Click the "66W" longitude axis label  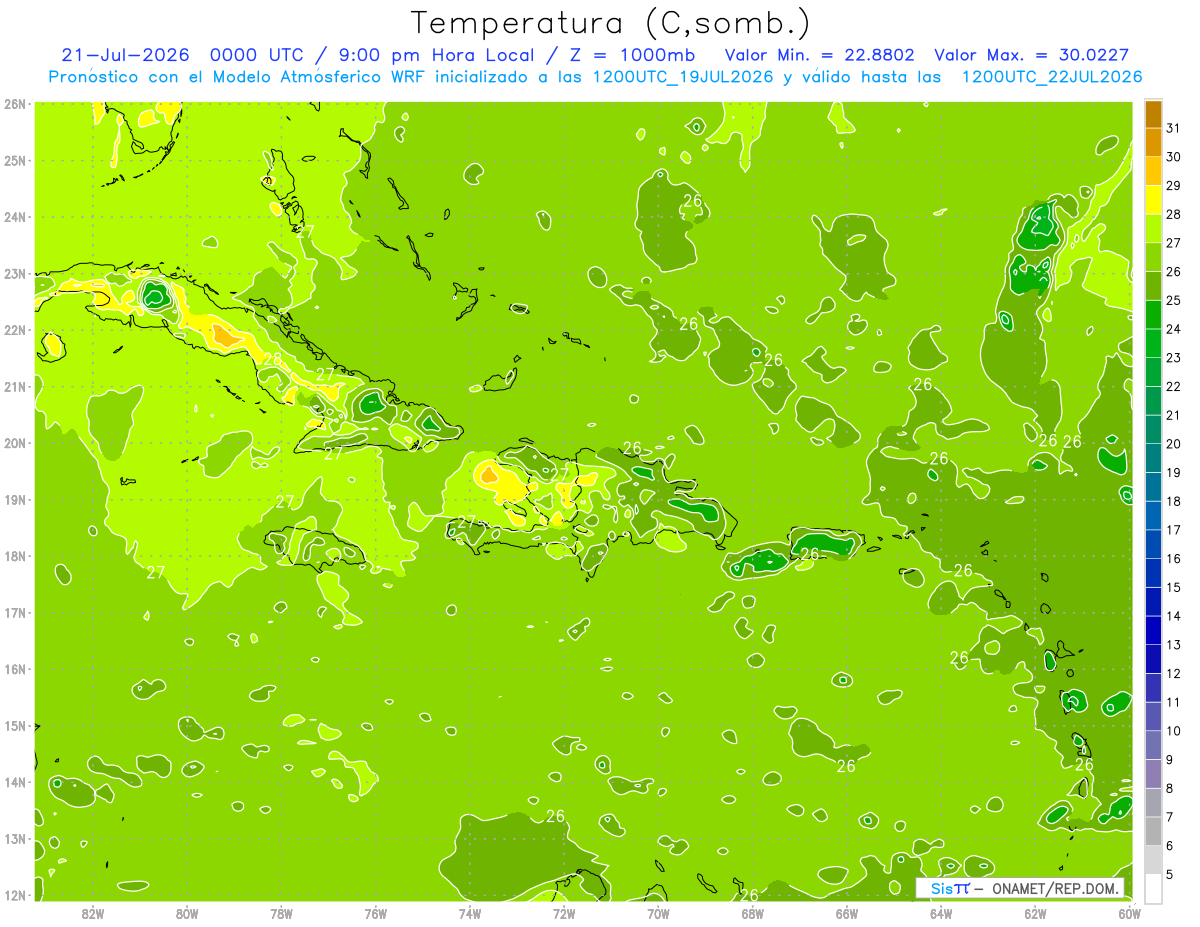[x=847, y=913]
